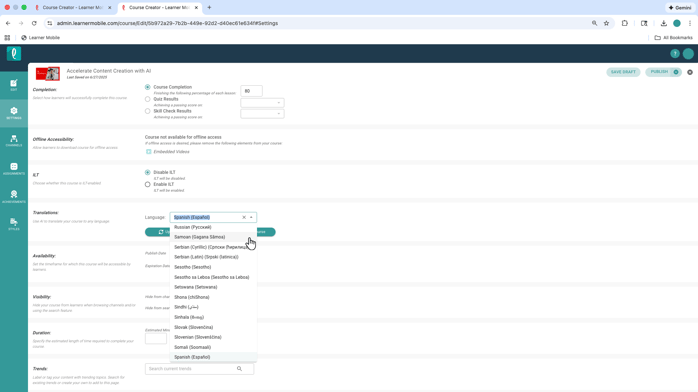Collapse the Language dropdown arrow
The height and width of the screenshot is (392, 698).
tap(252, 218)
